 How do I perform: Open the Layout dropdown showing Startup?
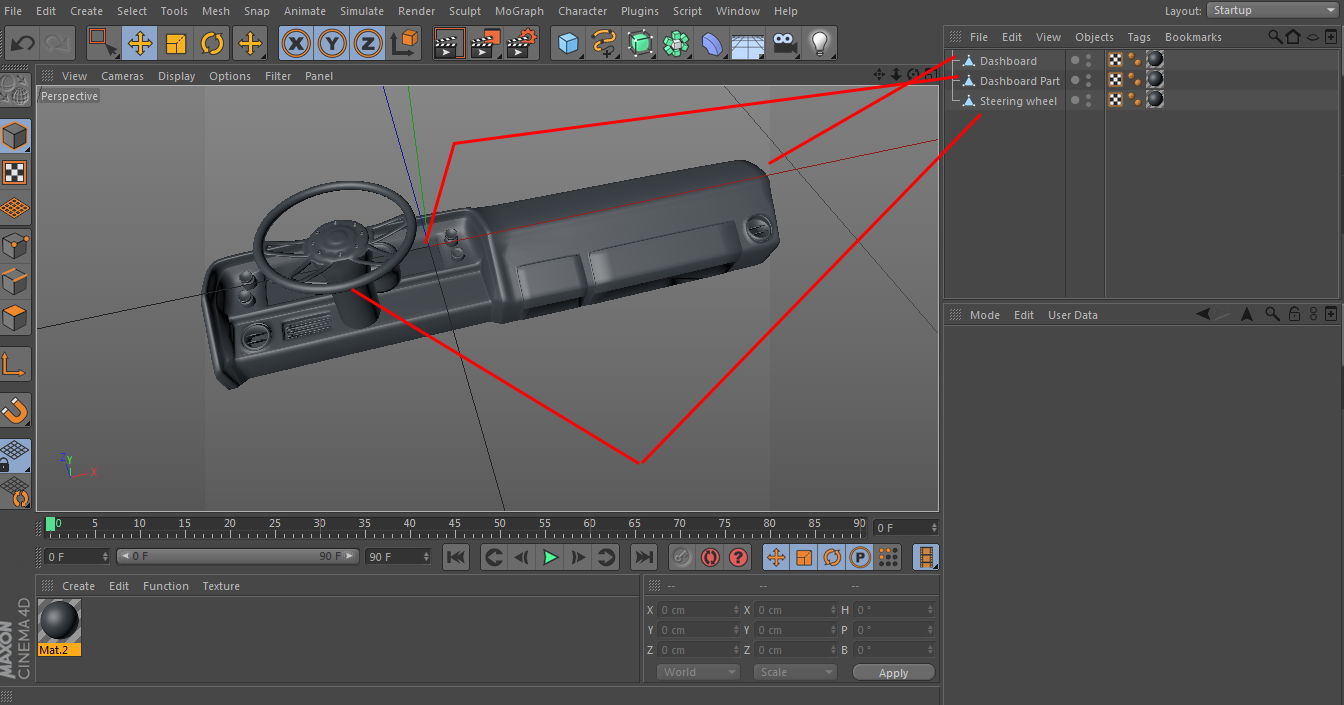[x=1272, y=11]
